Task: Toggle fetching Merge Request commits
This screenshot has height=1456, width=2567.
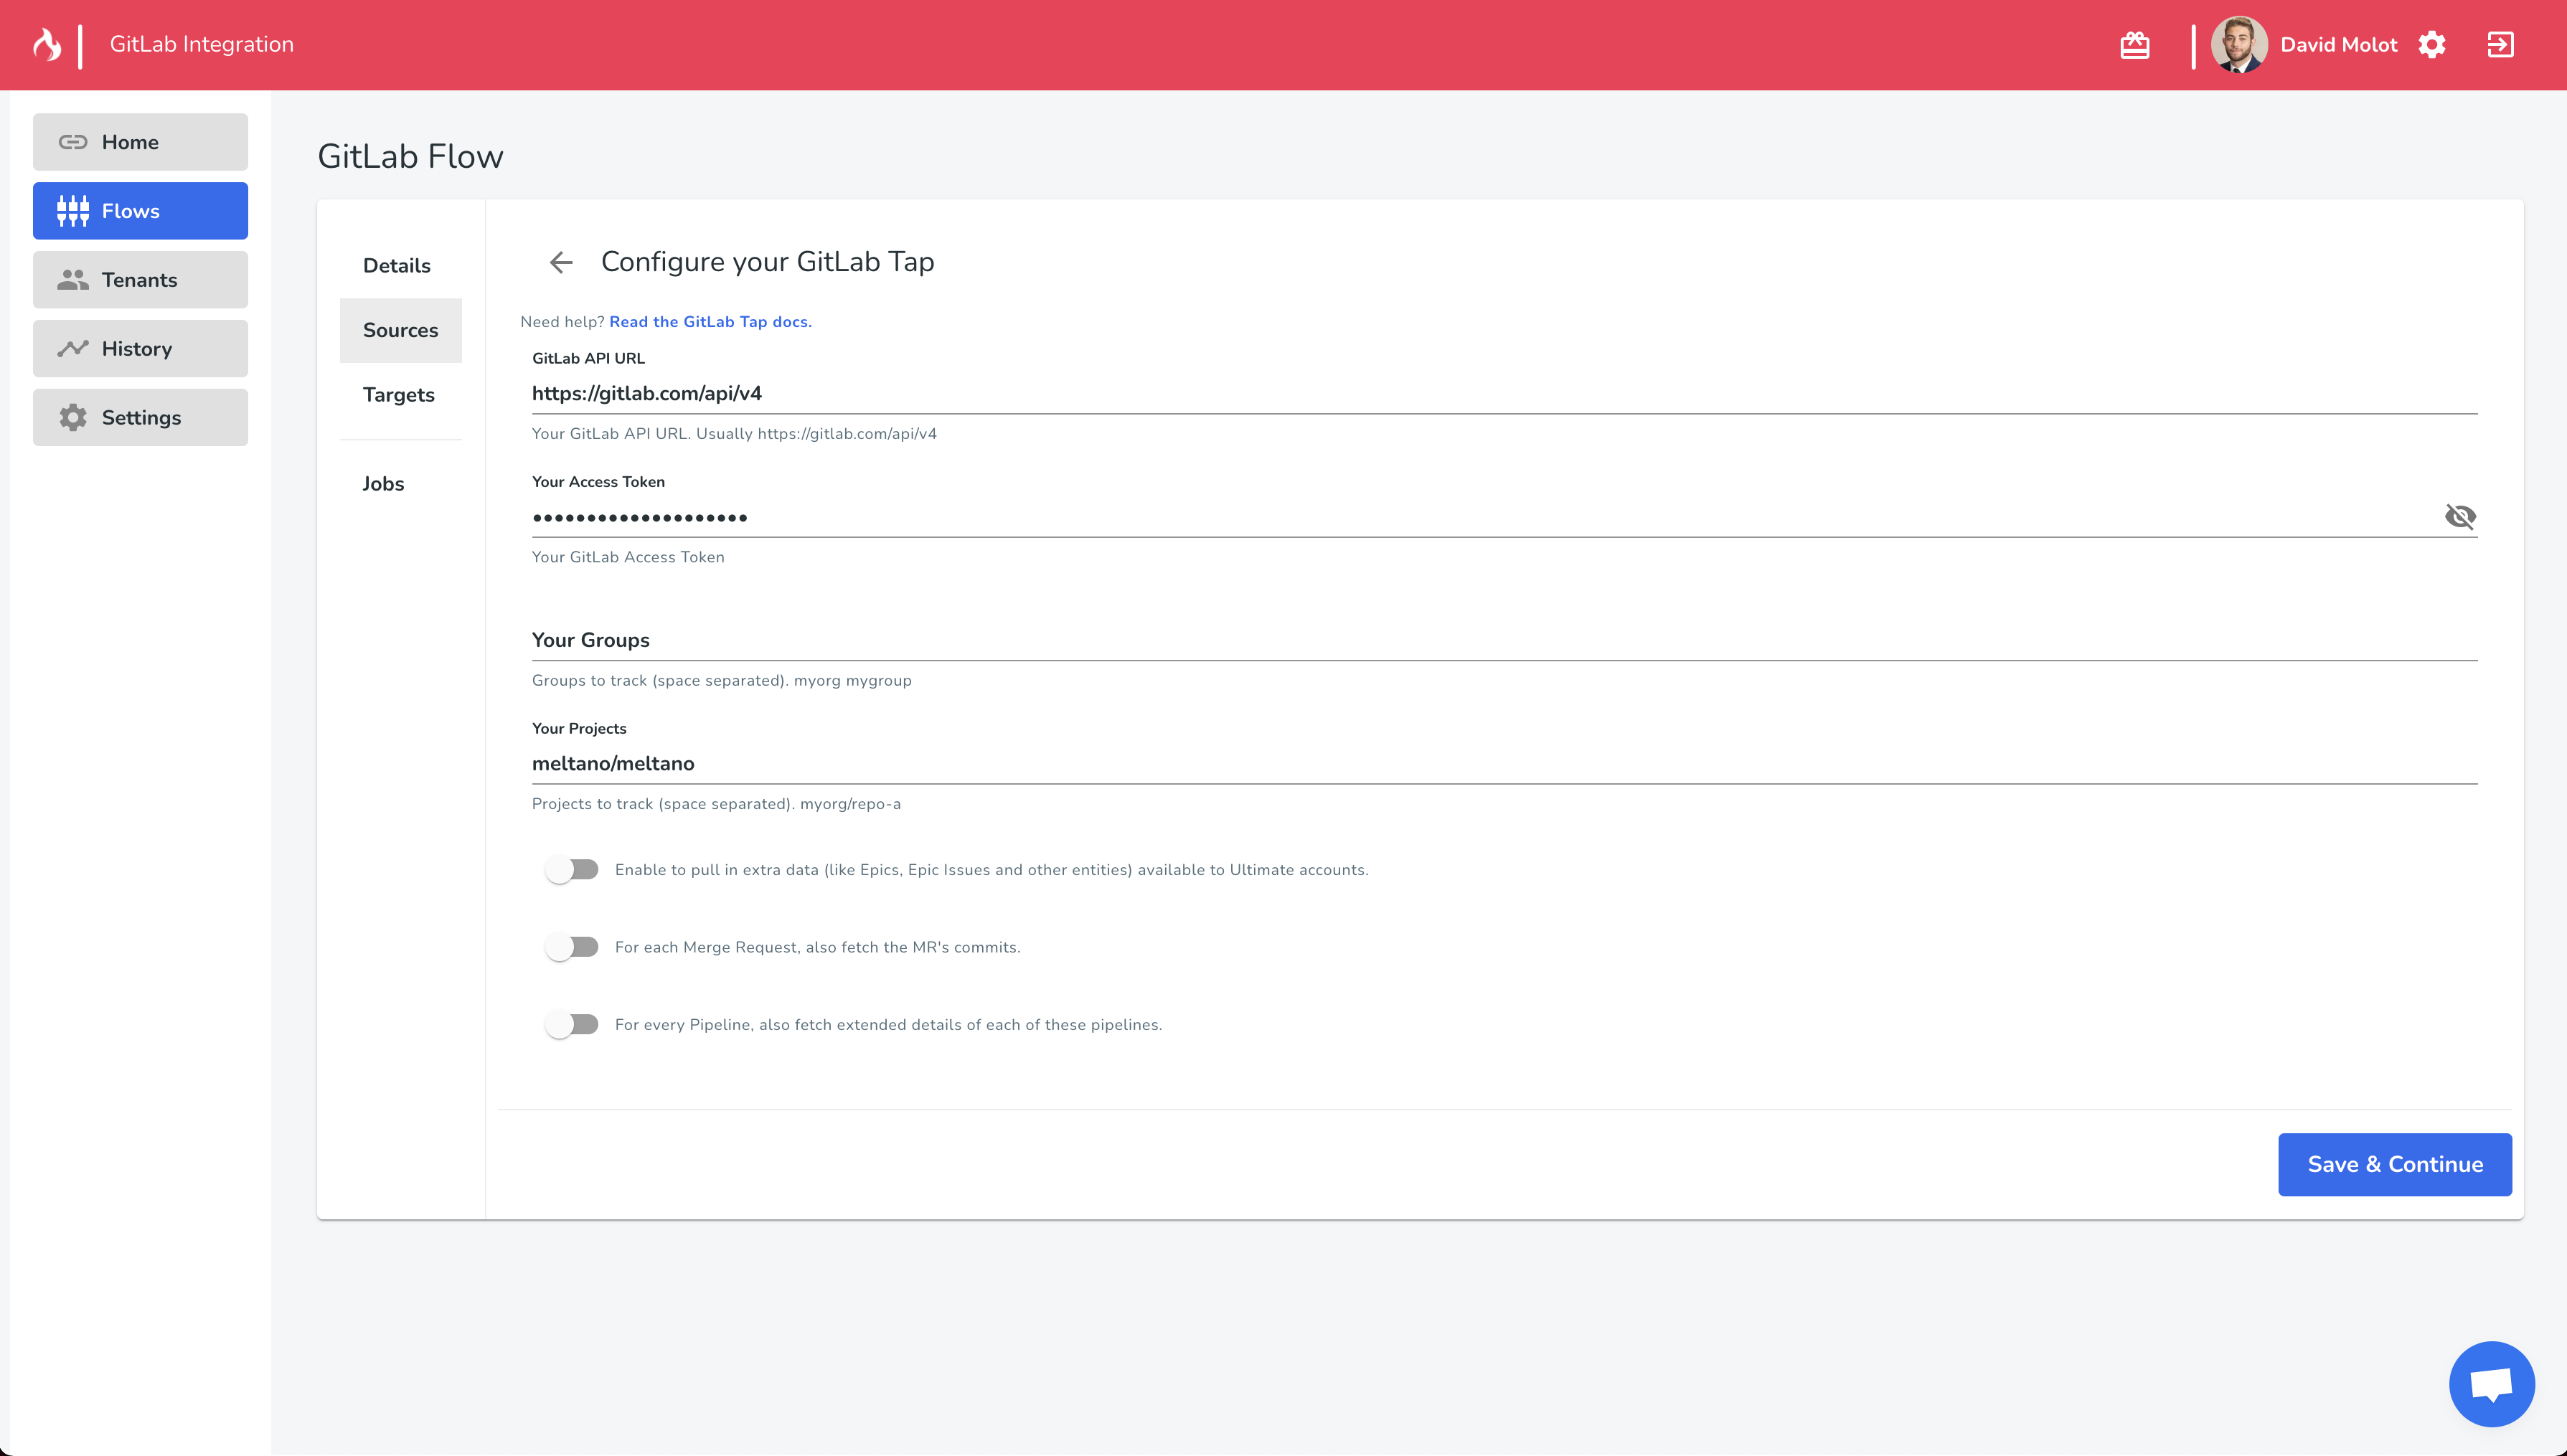Action: click(x=572, y=947)
